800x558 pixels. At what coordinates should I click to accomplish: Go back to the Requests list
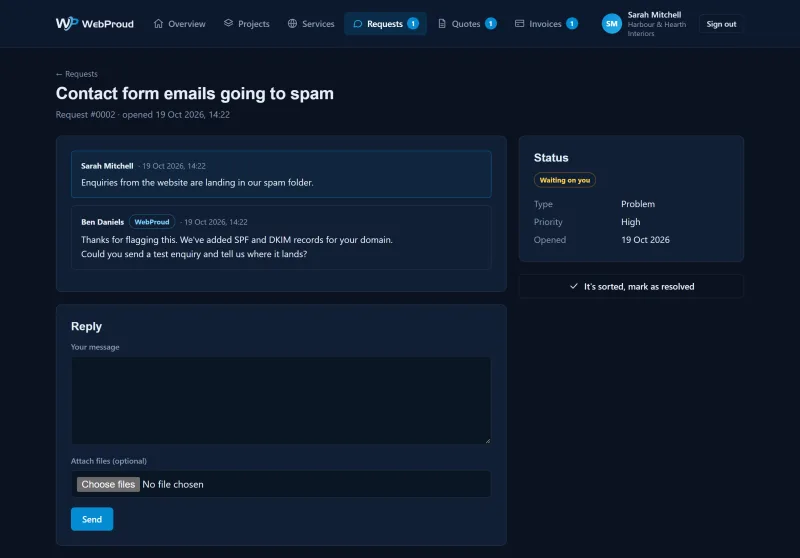point(77,74)
